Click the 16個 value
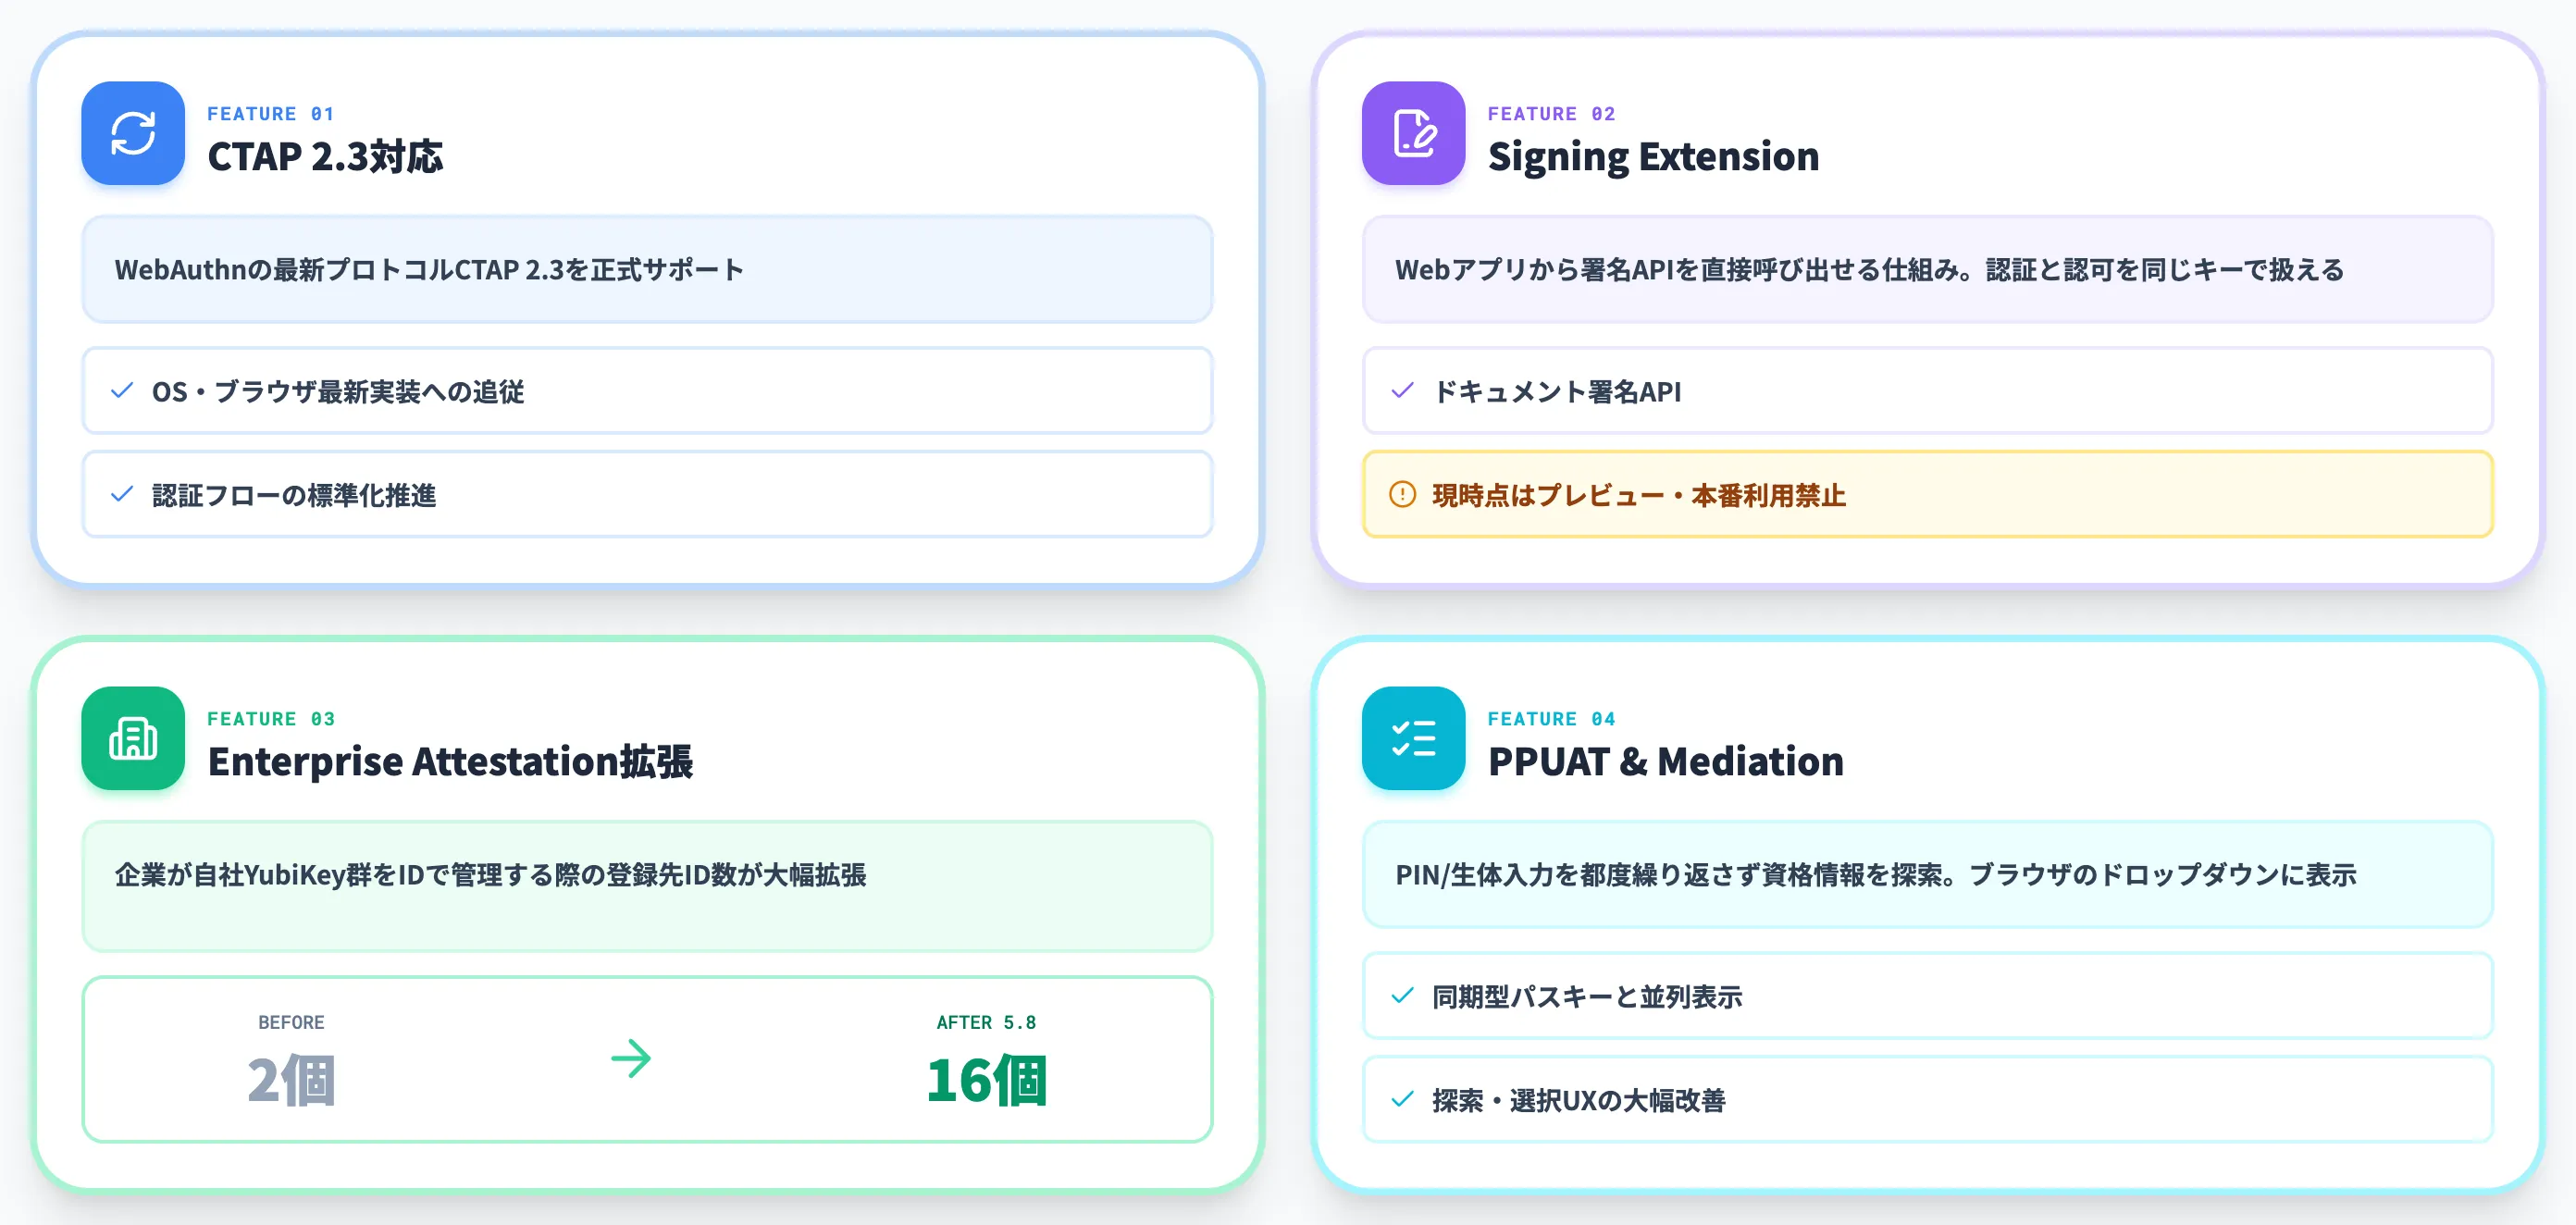The height and width of the screenshot is (1225, 2576). [986, 1080]
